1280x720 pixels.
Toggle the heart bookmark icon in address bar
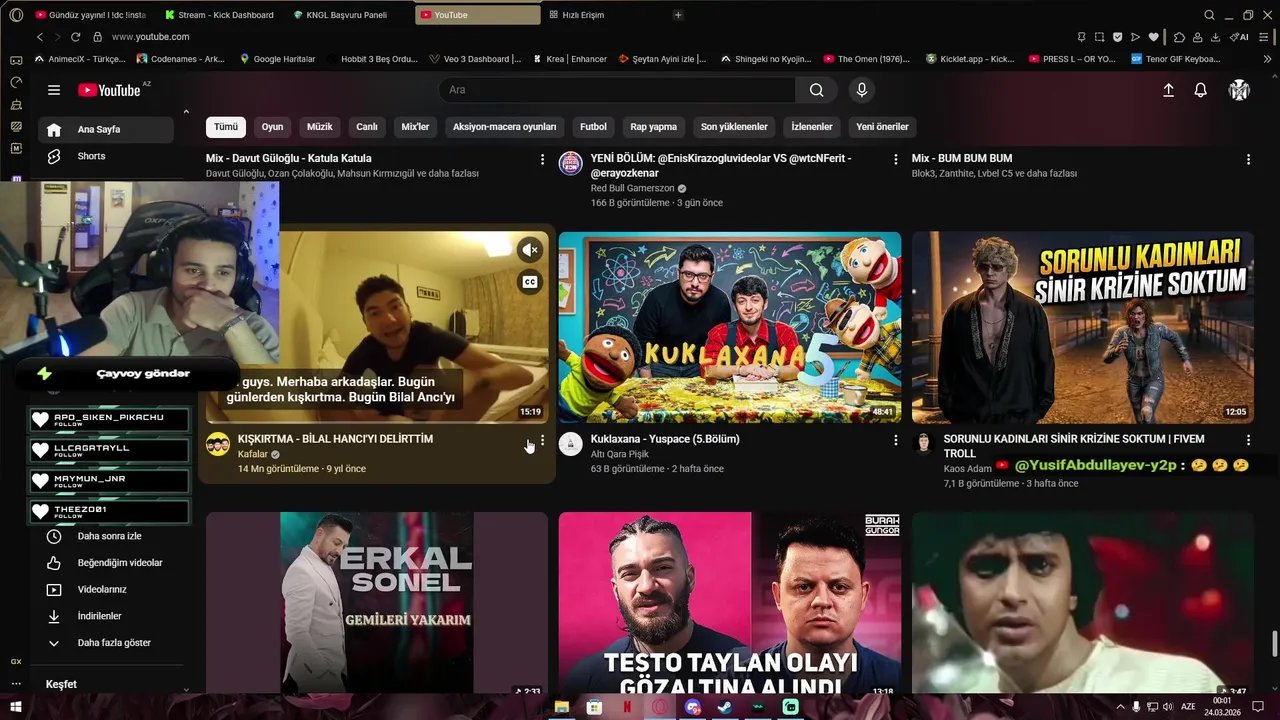coord(1153,37)
